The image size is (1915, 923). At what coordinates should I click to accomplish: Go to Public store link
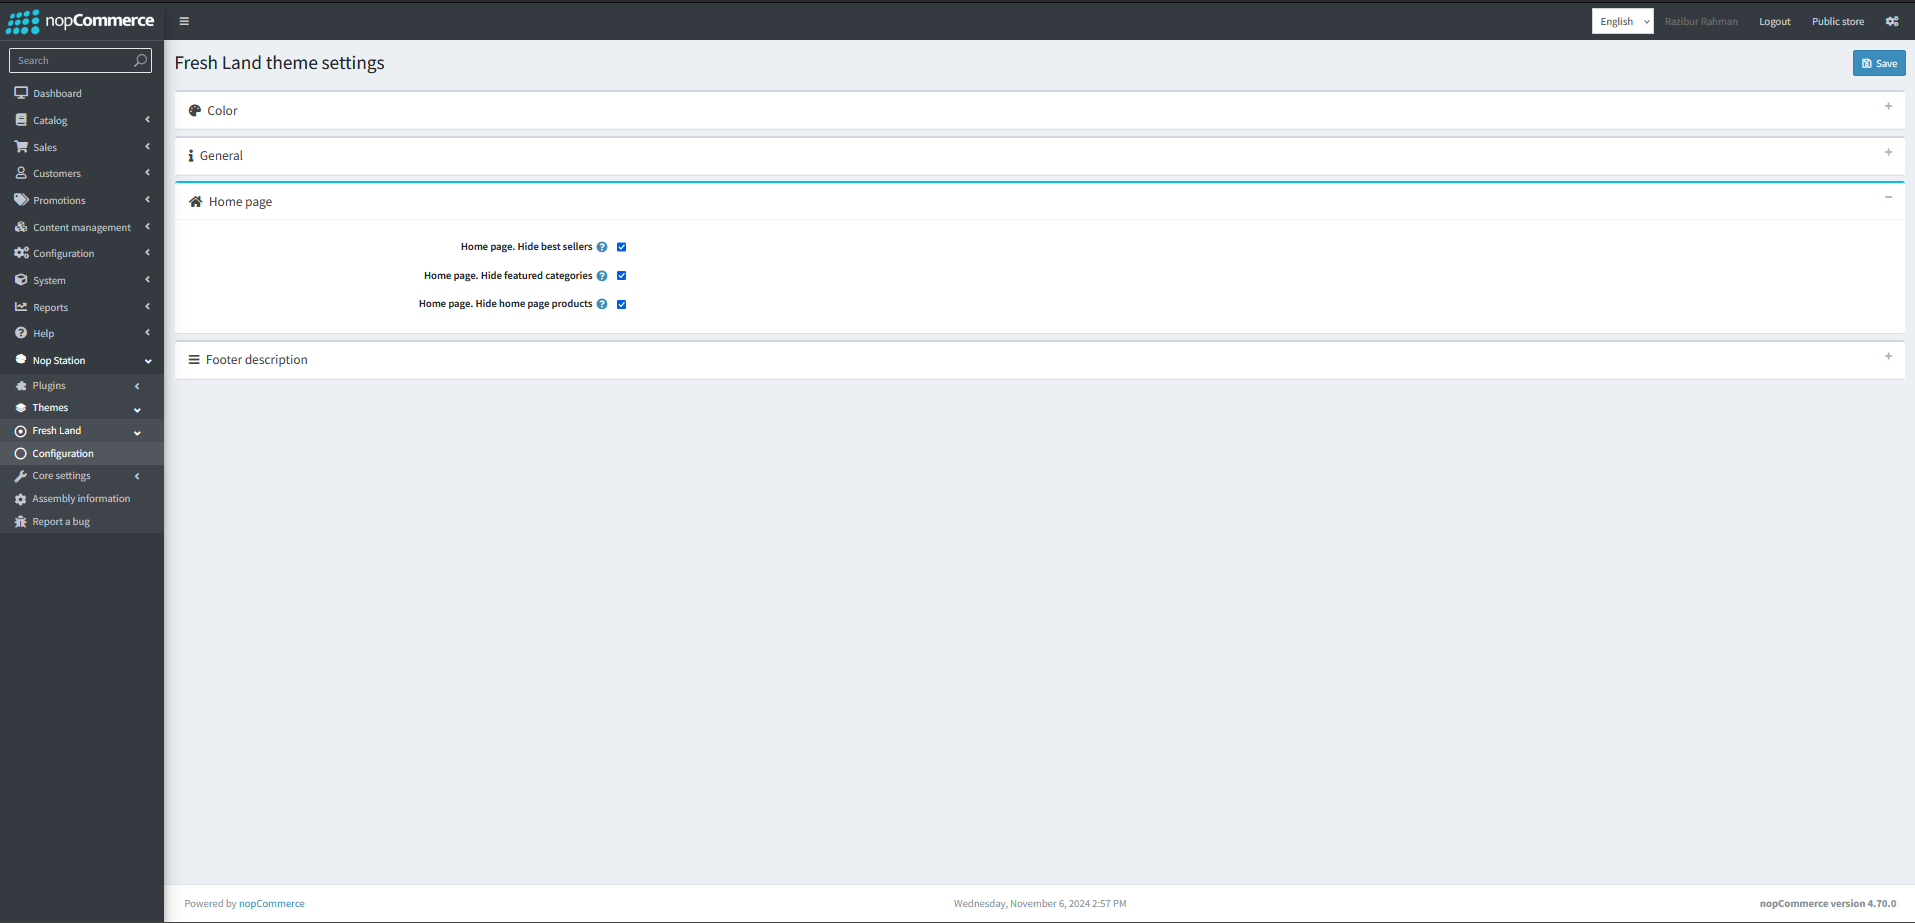(1838, 21)
